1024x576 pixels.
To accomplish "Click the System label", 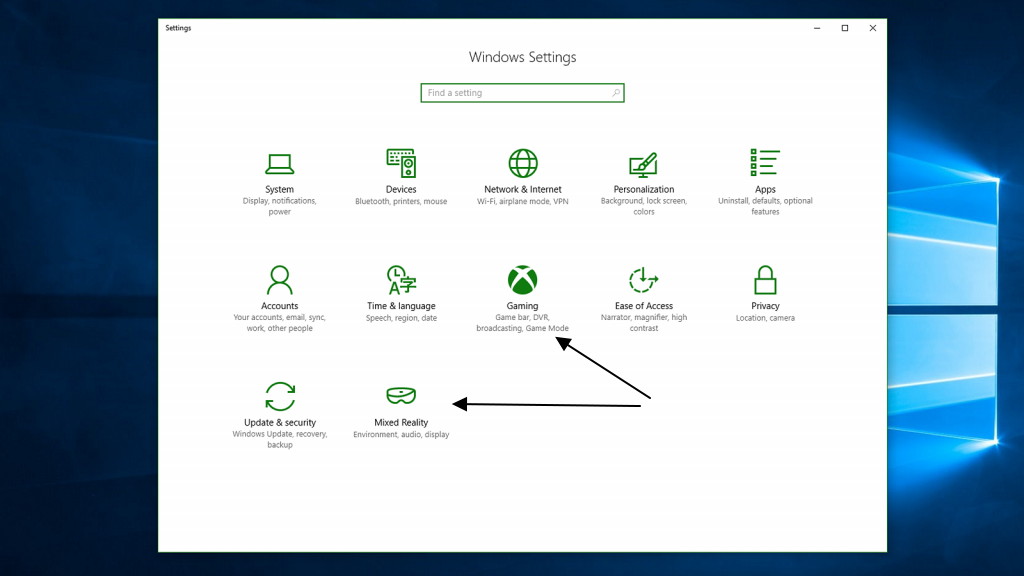I will click(280, 189).
